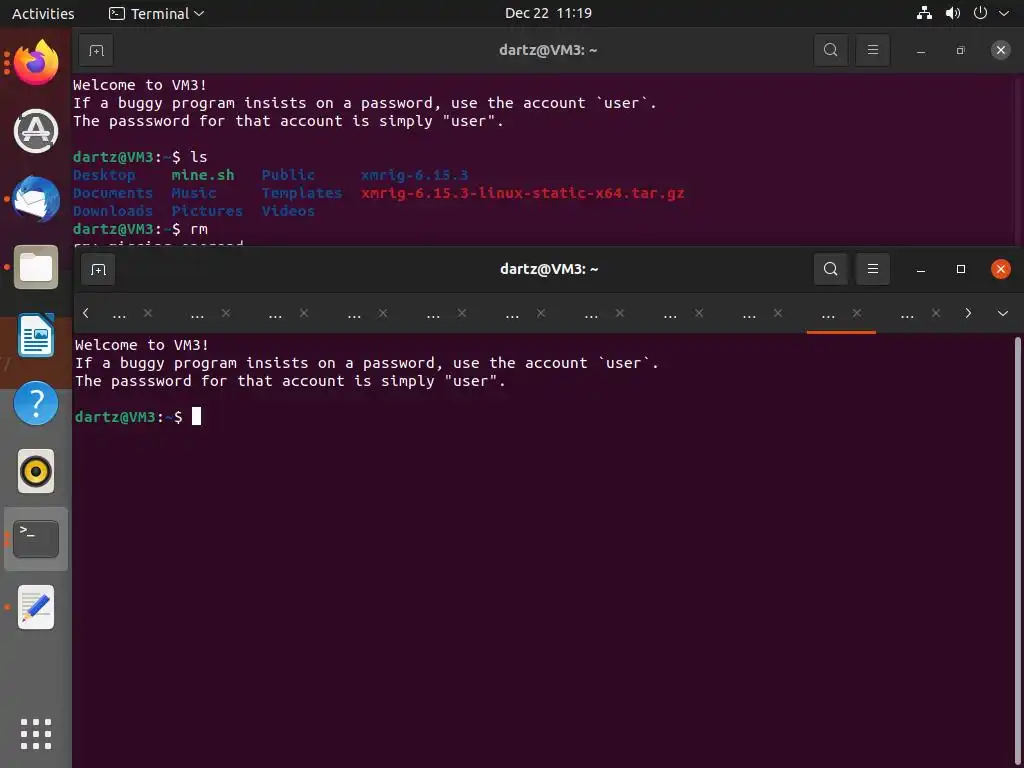Click the Documents folder name
Viewport: 1024px width, 768px height.
pyautogui.click(x=113, y=193)
